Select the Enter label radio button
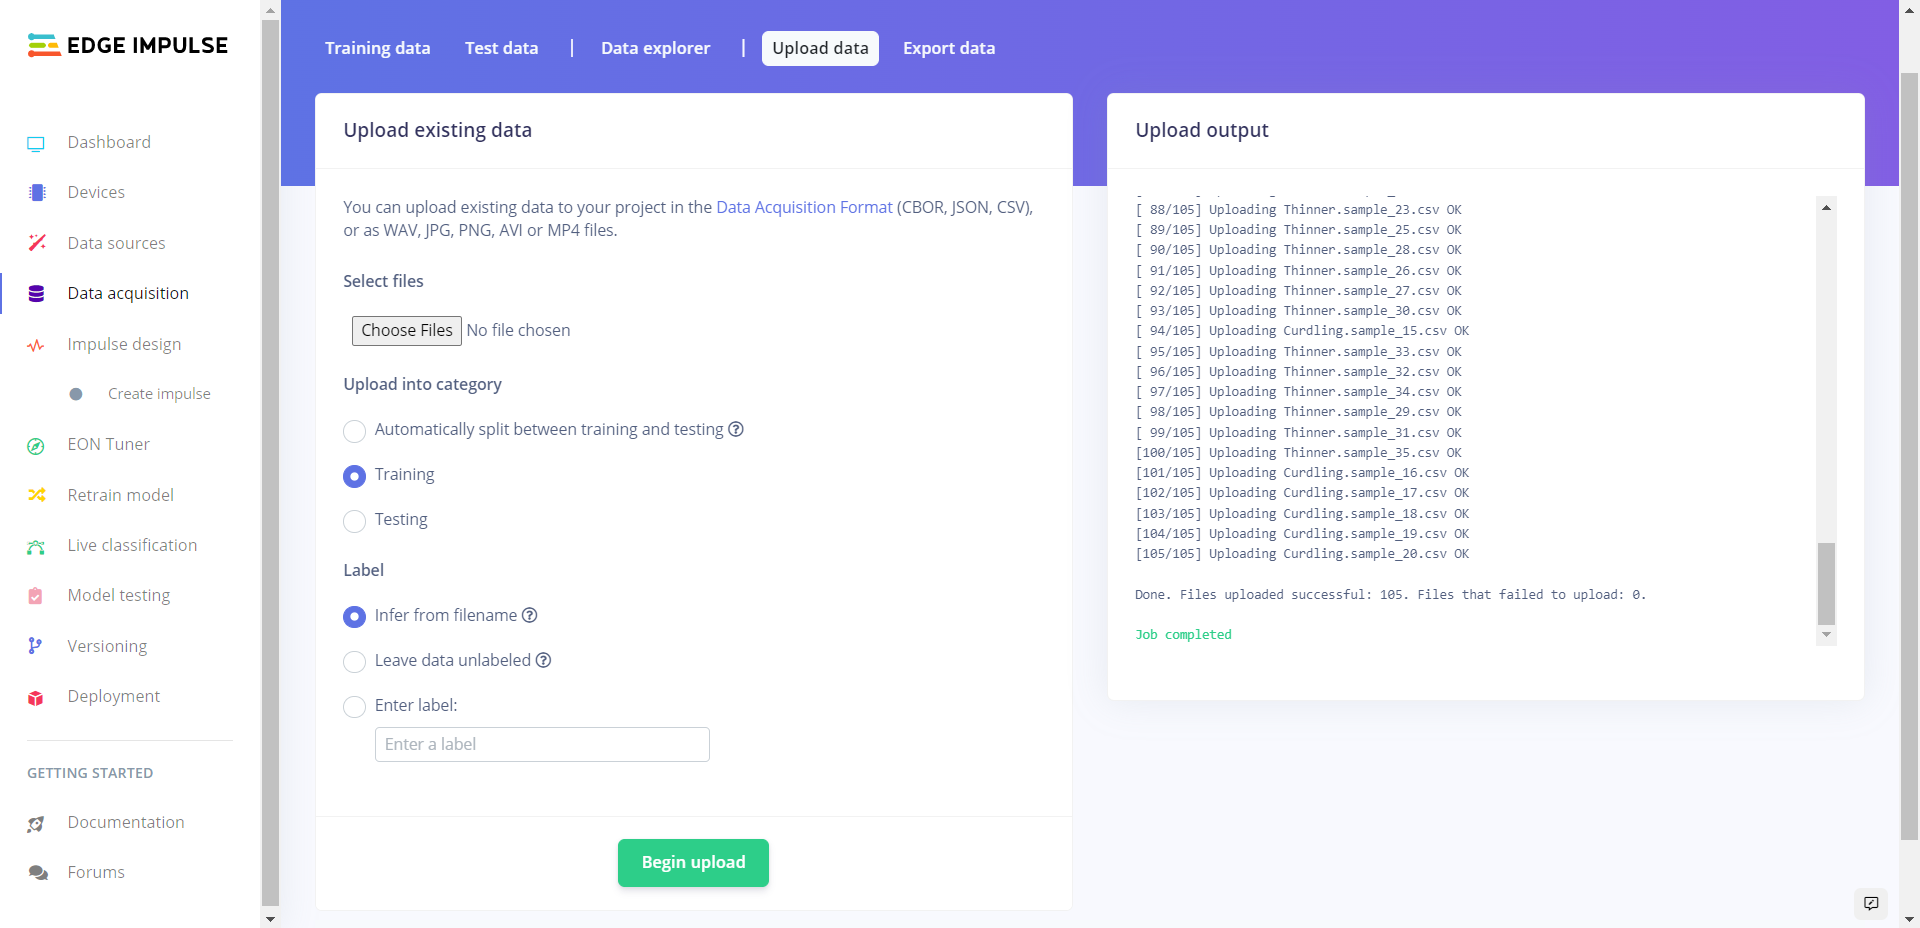1920x928 pixels. pos(354,707)
